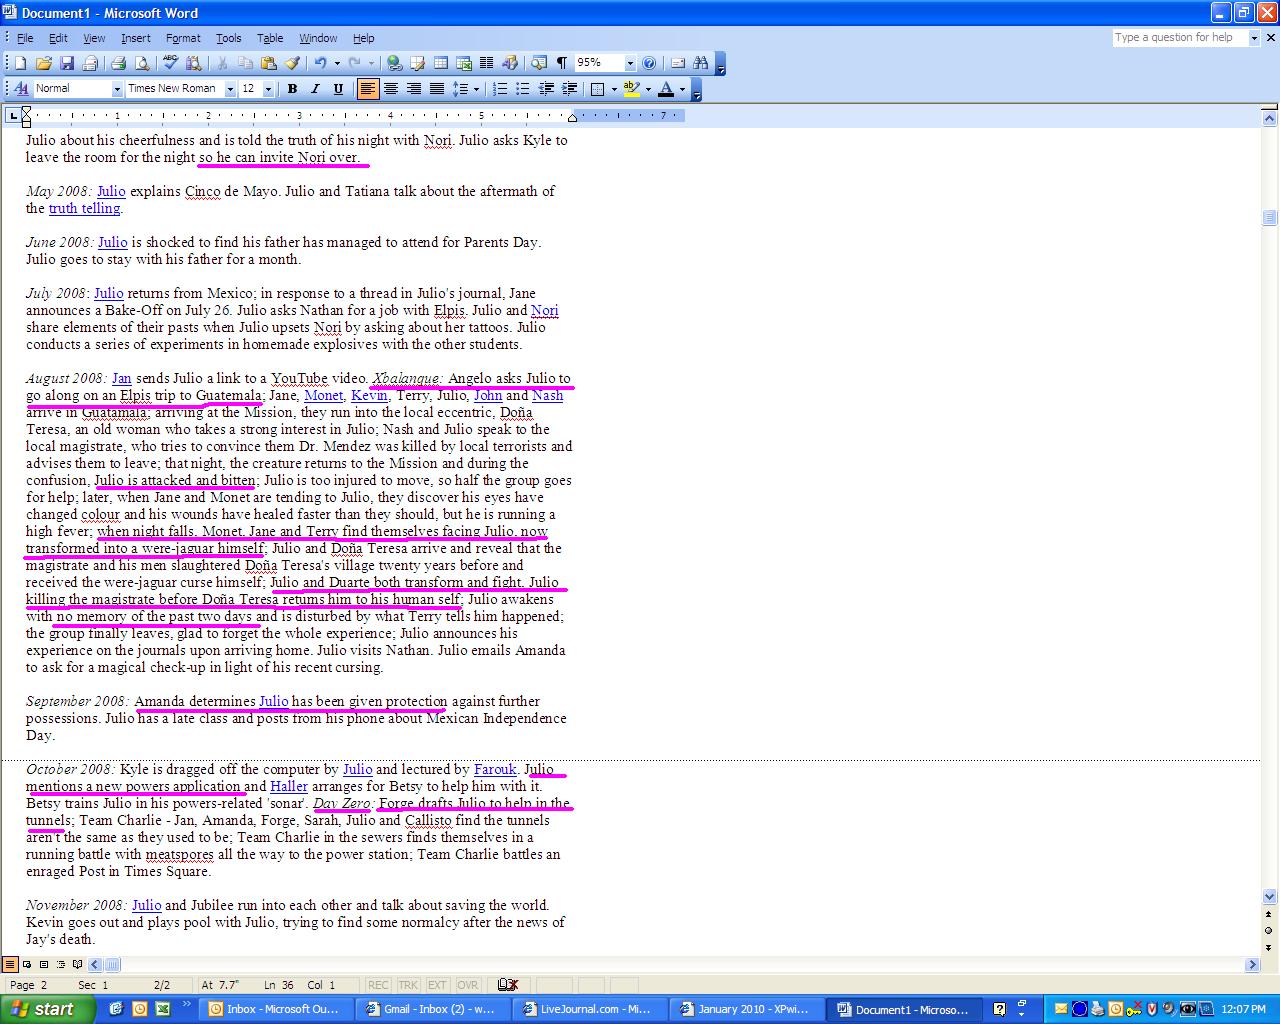
Task: Click the spelling status book icon
Action: (x=507, y=985)
